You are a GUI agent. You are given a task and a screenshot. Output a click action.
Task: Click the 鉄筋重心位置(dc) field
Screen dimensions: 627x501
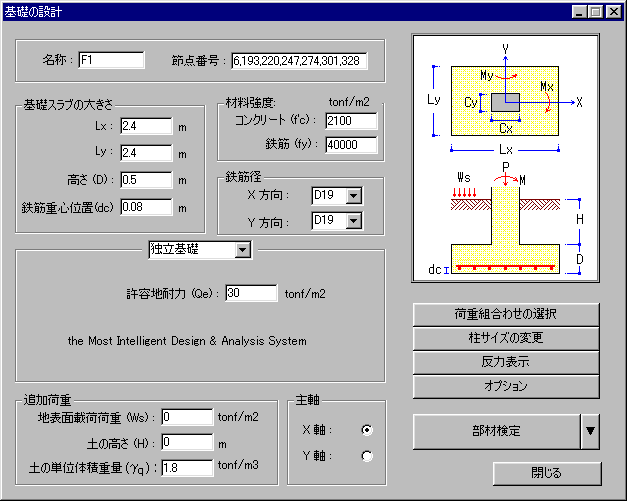pyautogui.click(x=146, y=207)
